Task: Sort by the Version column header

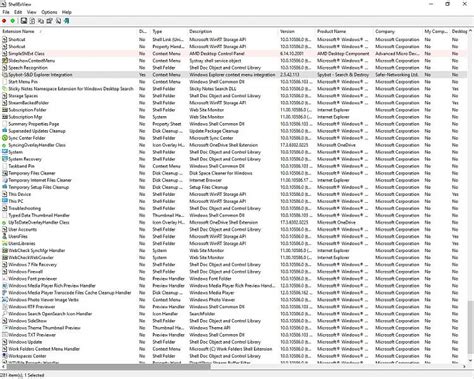Action: pos(297,31)
